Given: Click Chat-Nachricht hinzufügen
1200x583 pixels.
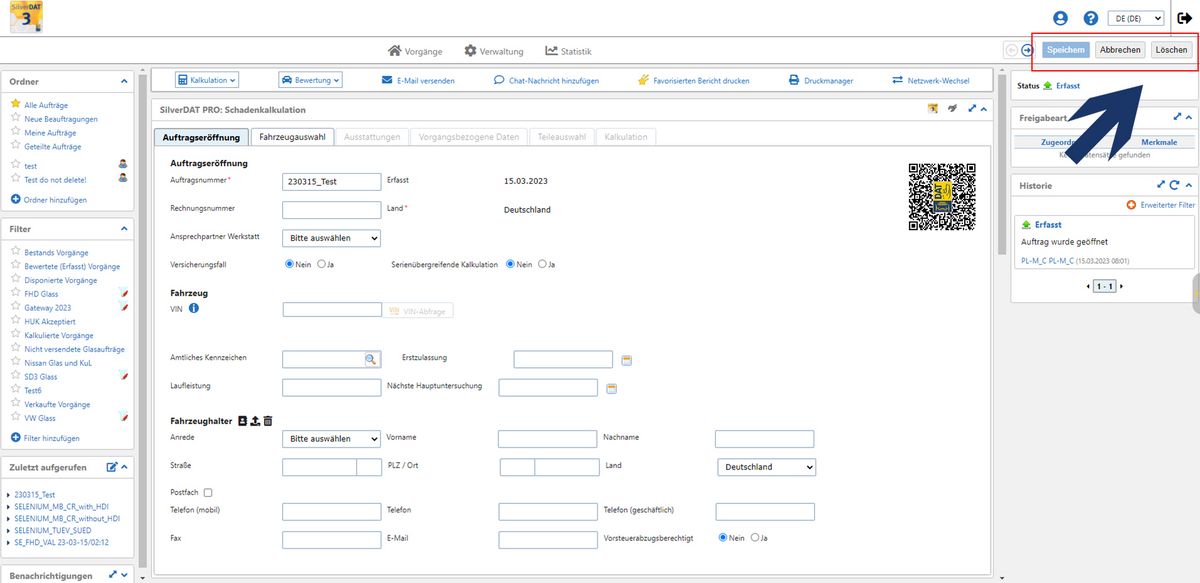Looking at the screenshot, I should (546, 80).
